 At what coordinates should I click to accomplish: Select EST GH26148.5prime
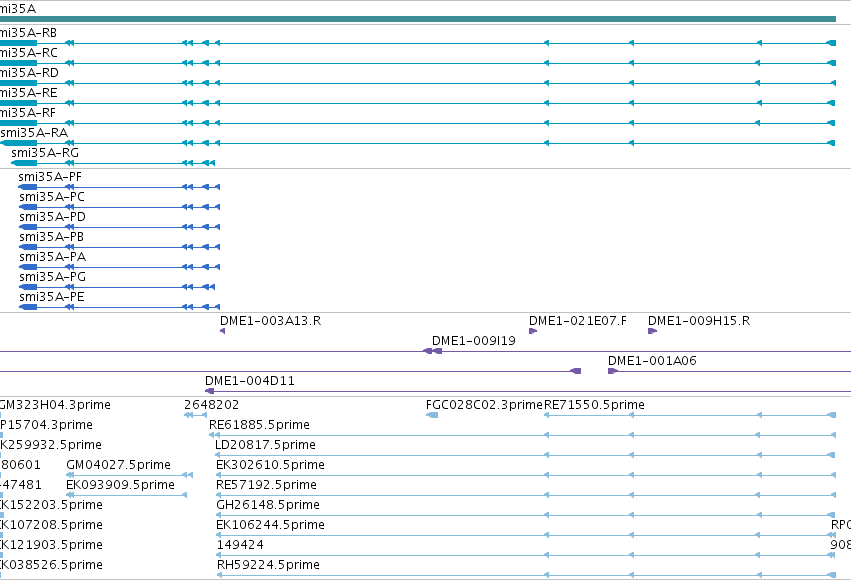point(268,506)
